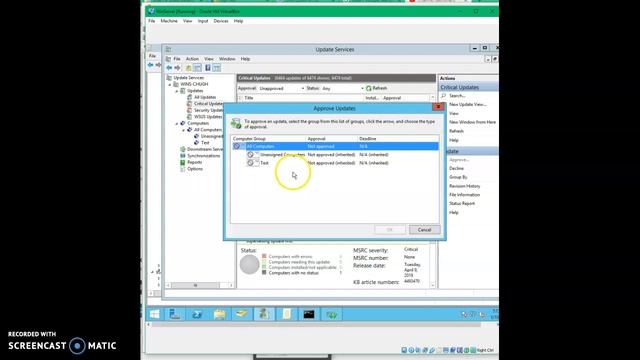Image resolution: width=640 pixels, height=360 pixels.
Task: Click Group By in the Actions pane
Action: tap(458, 177)
